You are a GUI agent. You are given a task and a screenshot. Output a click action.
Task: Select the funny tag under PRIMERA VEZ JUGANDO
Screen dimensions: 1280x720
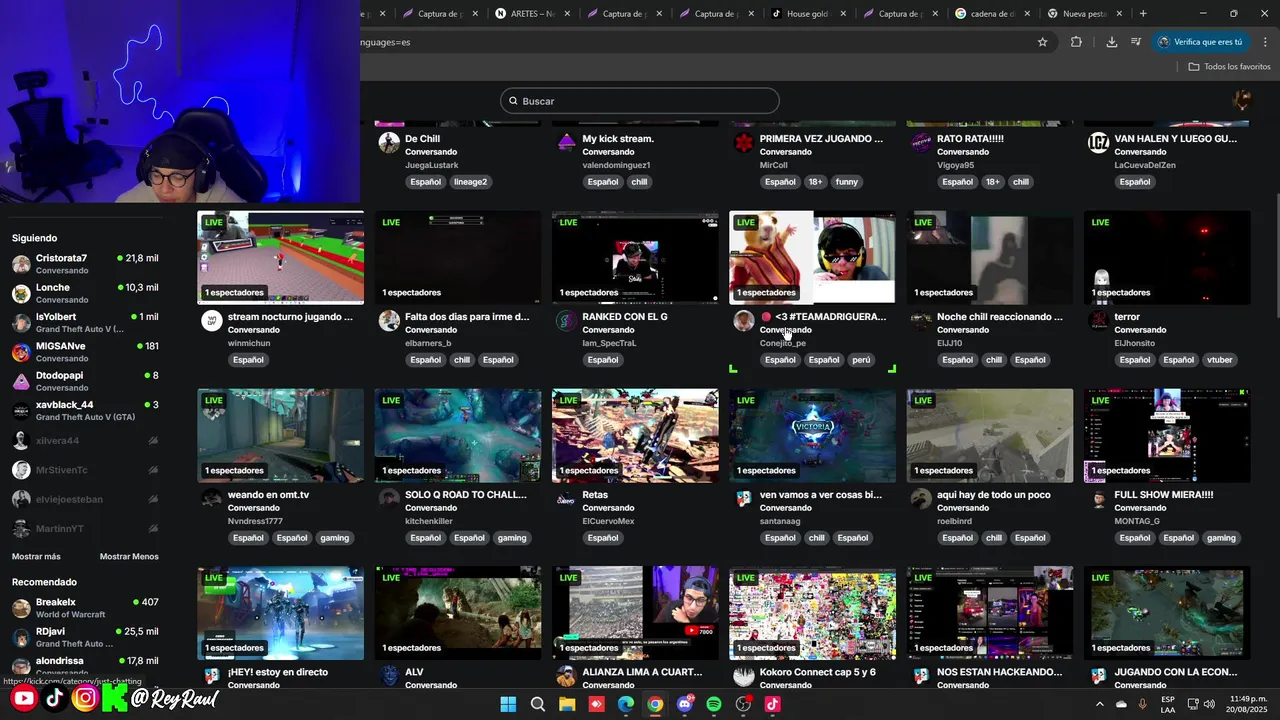pyautogui.click(x=847, y=182)
